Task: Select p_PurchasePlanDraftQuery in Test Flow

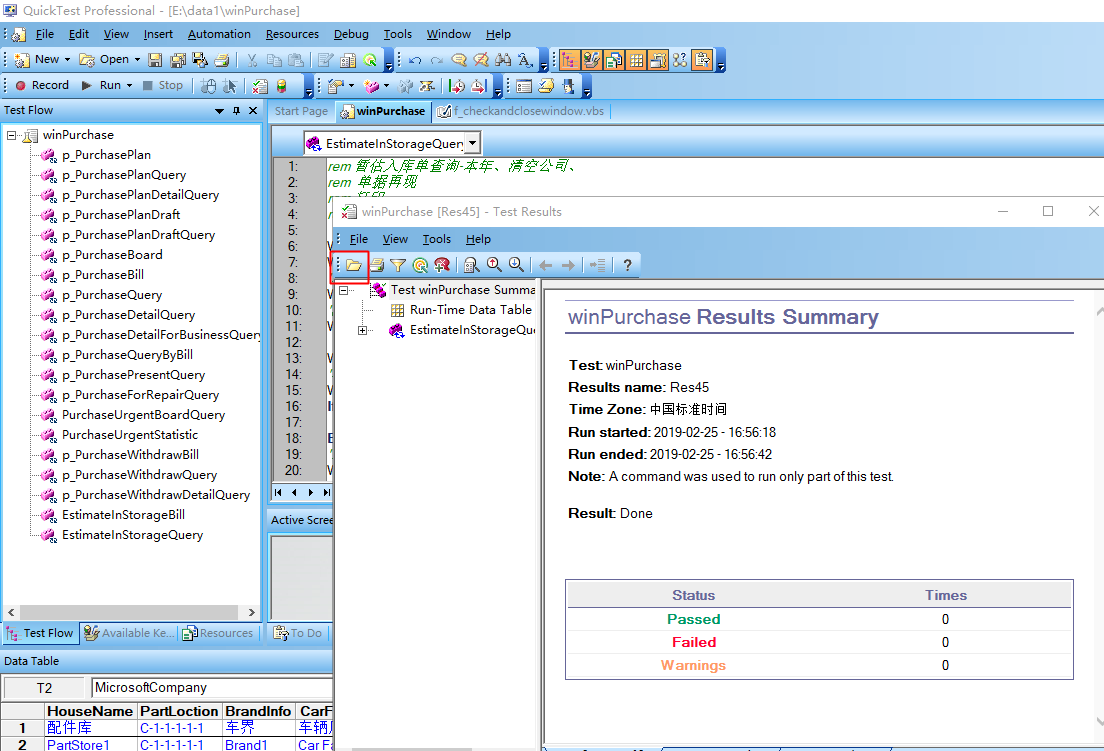Action: [138, 235]
